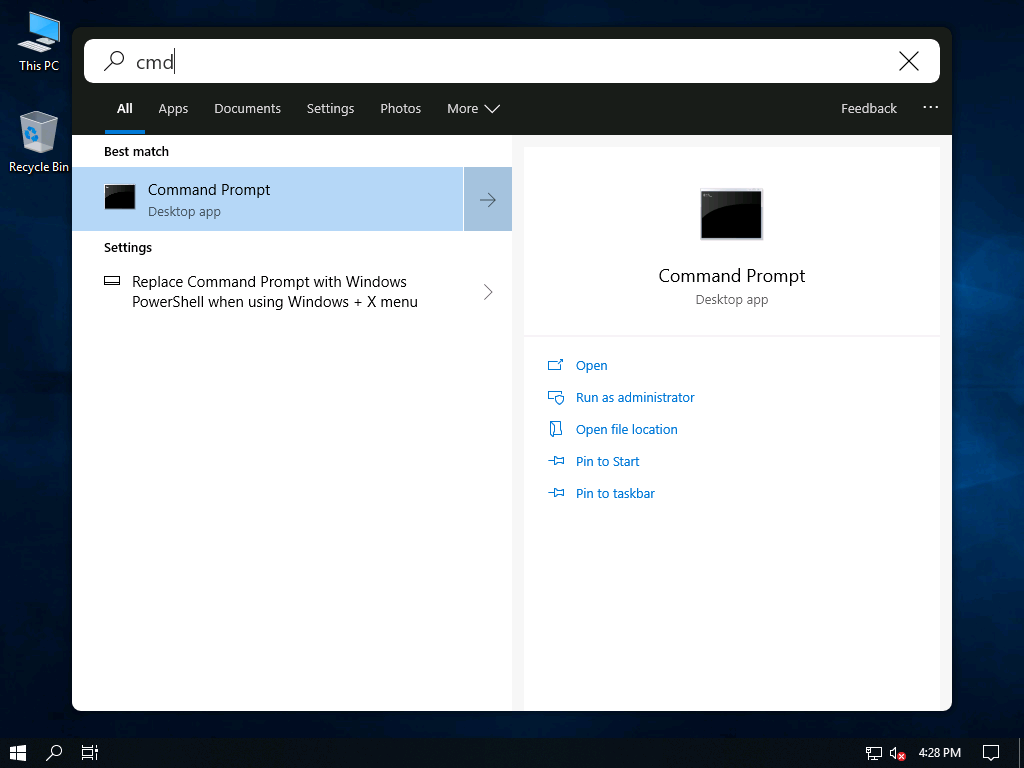This screenshot has width=1024, height=768.
Task: Click the network tray icon
Action: [874, 754]
